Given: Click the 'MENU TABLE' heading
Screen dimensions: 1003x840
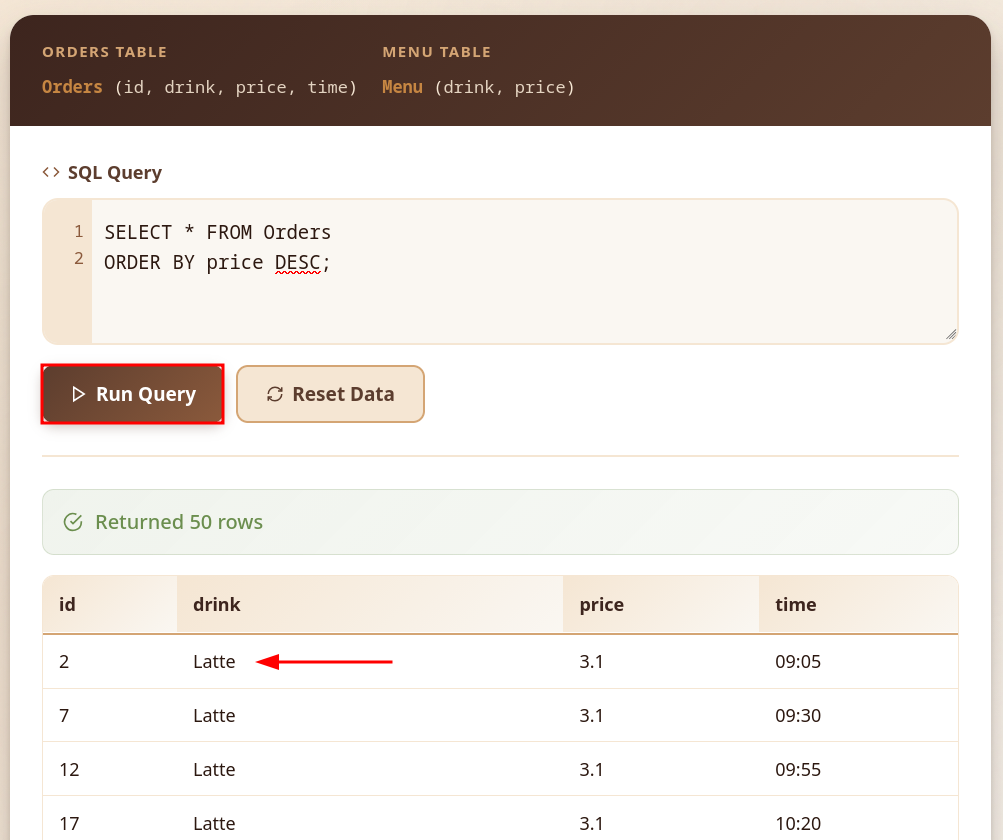Looking at the screenshot, I should (437, 52).
